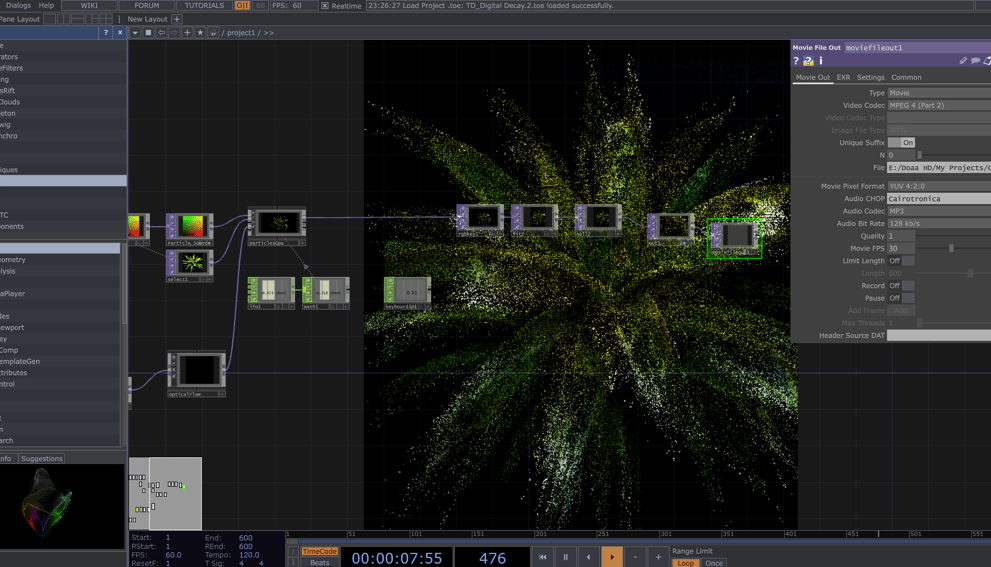The image size is (991, 567).
Task: Toggle the Pause parameter switch
Action: pyautogui.click(x=901, y=298)
